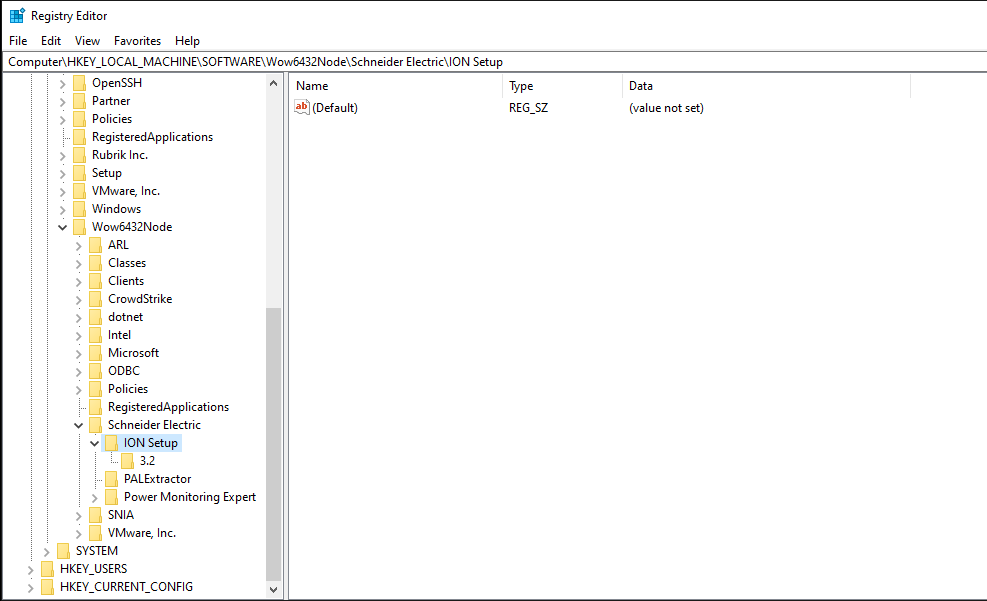Click the tree scrollbar down arrow
The image size is (987, 601).
(273, 590)
